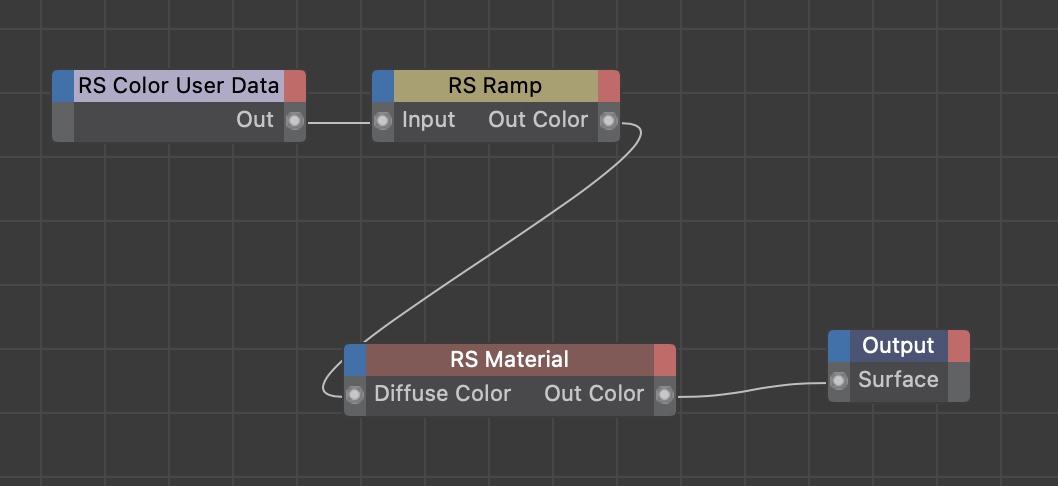Screen dimensions: 1058x486
Task: Open the red outputs corner of RS Material
Action: coord(664,360)
